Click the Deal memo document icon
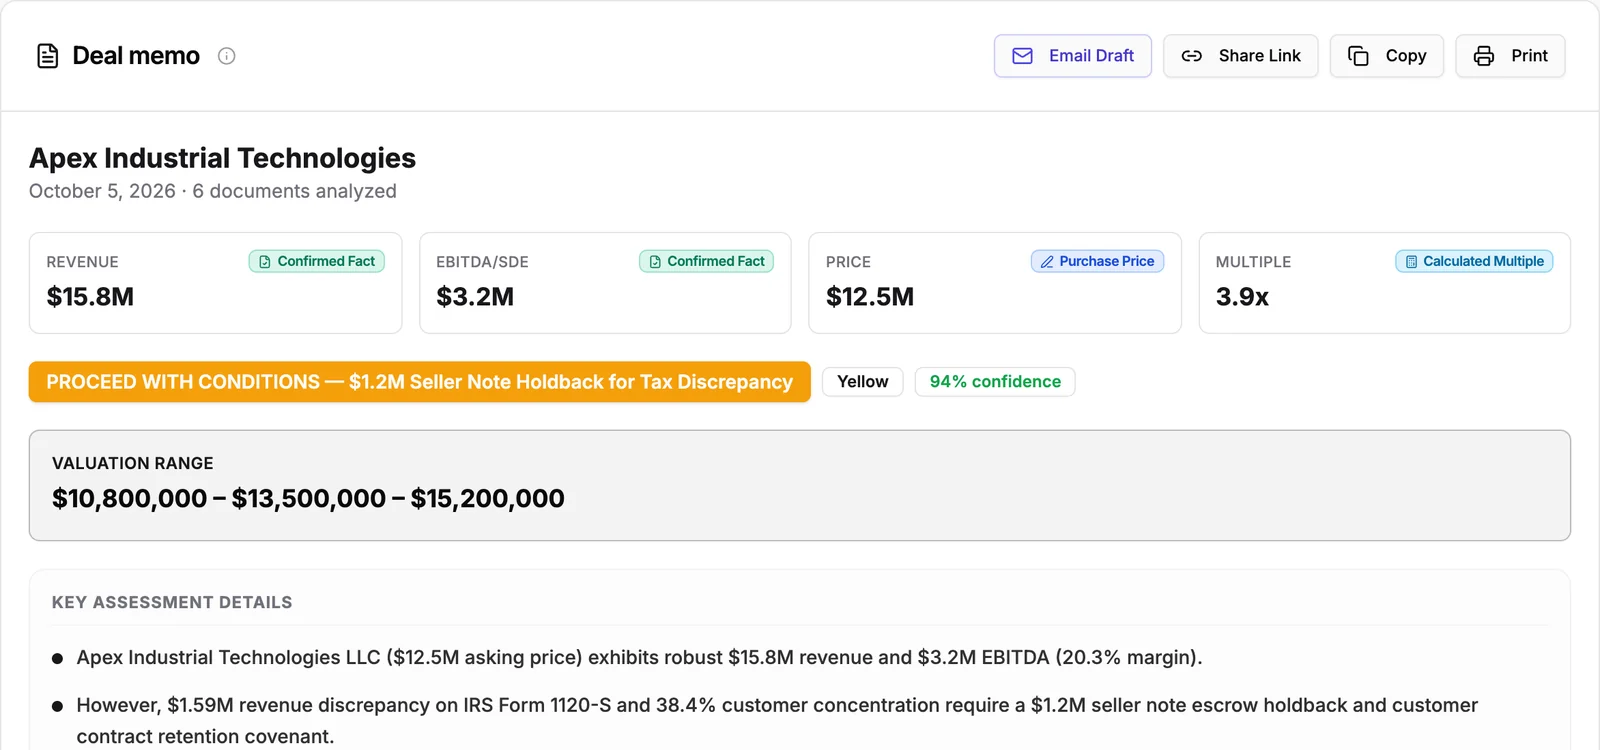Screen dimensions: 1600x750 (47, 56)
